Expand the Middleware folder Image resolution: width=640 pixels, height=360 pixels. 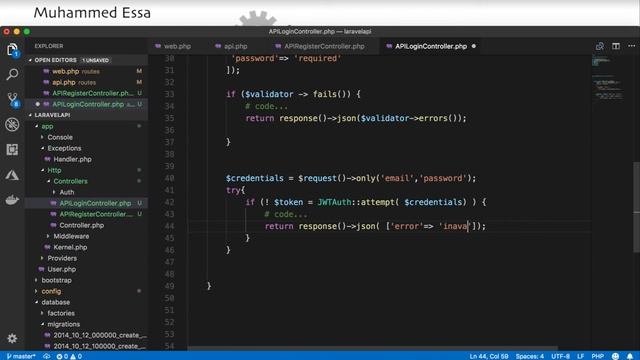(49, 236)
